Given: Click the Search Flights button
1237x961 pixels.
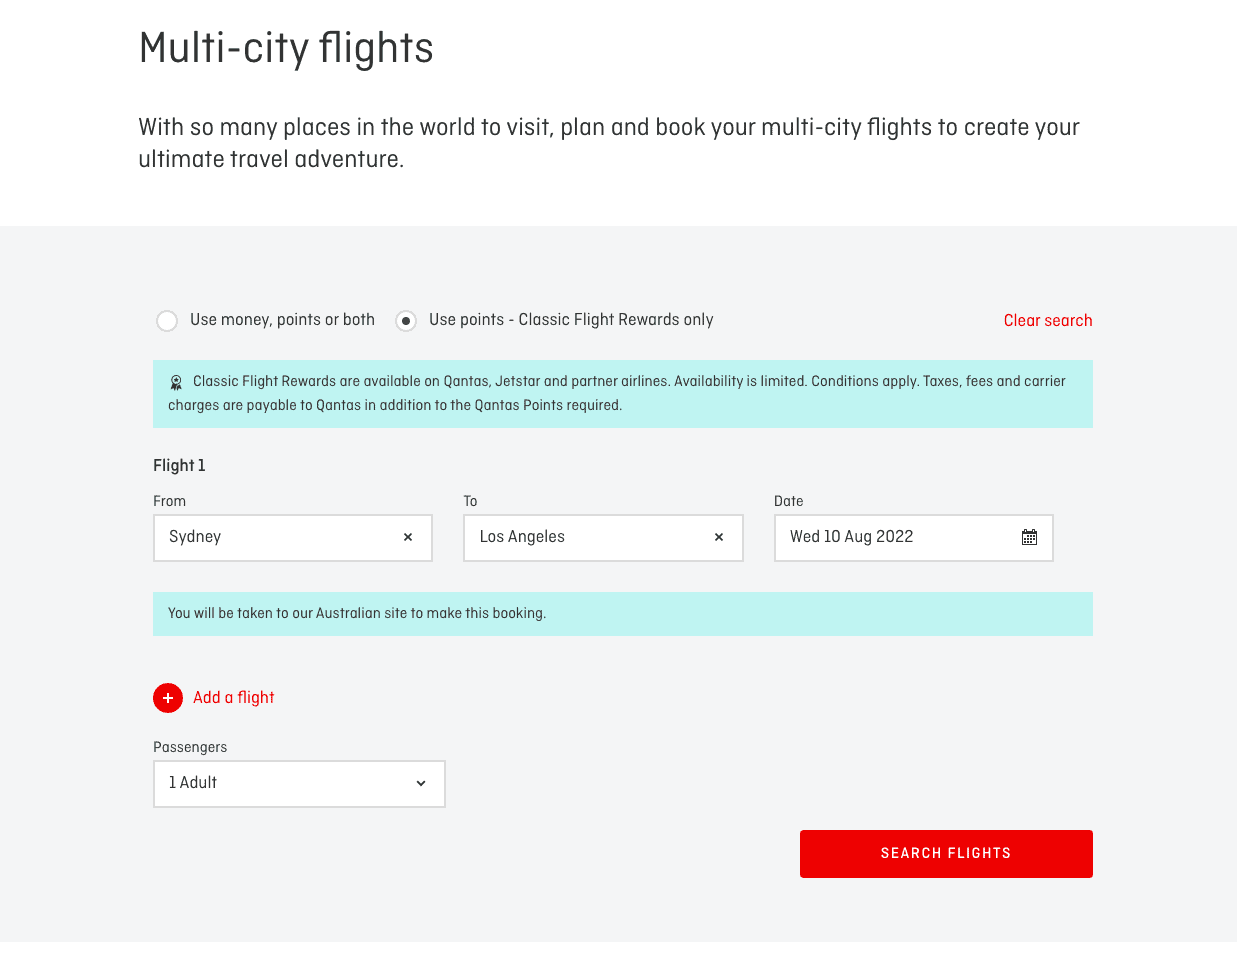Looking at the screenshot, I should [x=946, y=854].
